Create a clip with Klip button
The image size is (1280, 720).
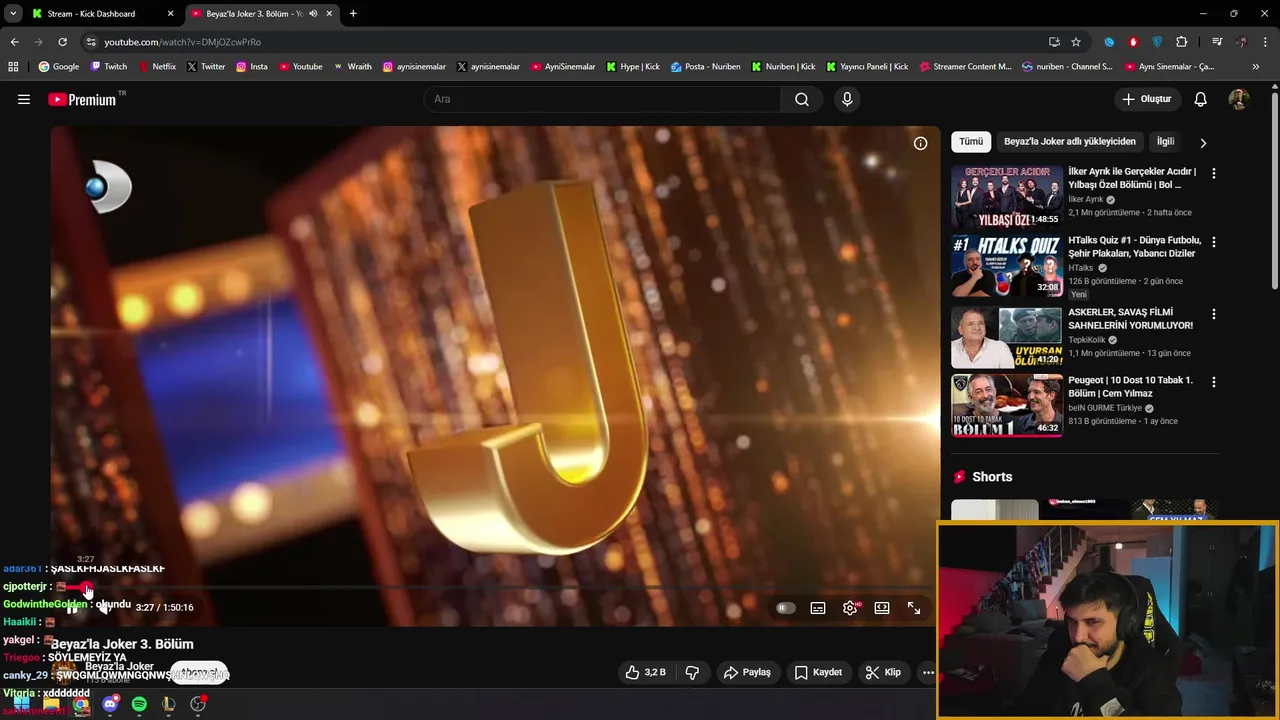coord(883,672)
